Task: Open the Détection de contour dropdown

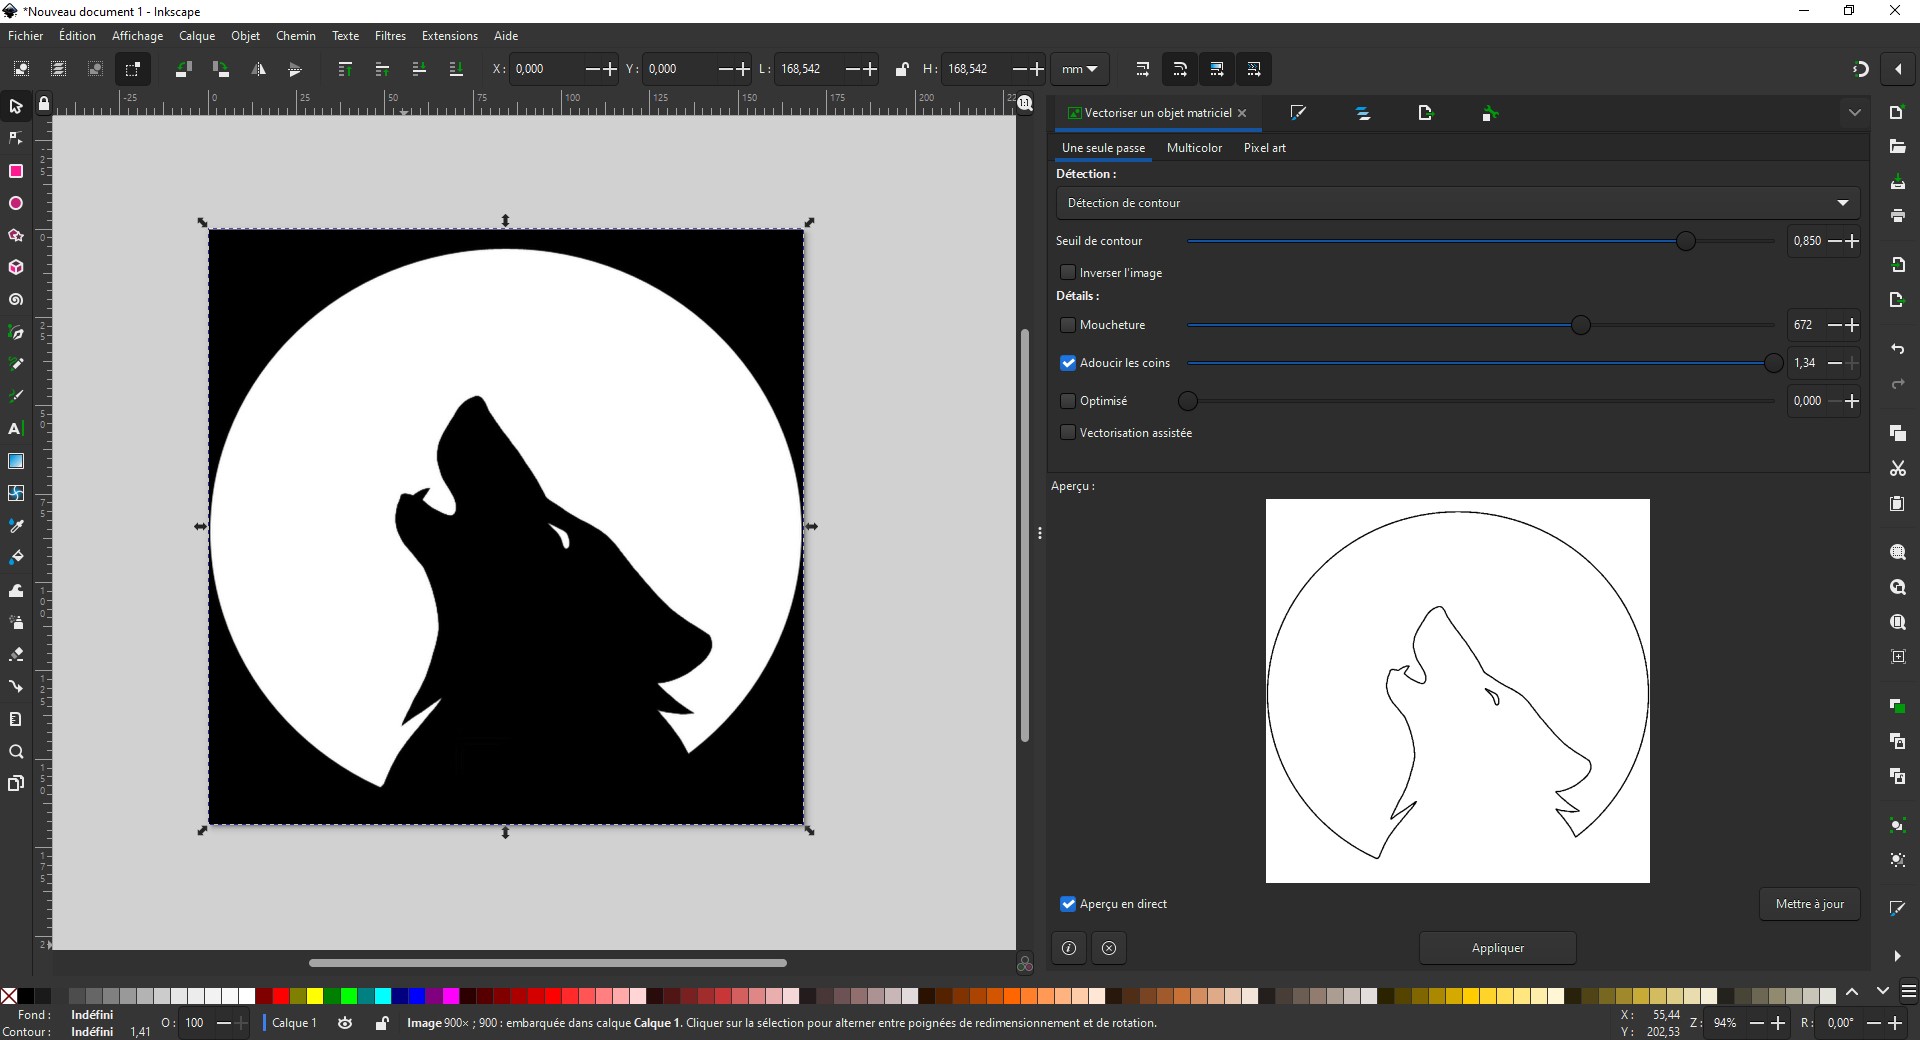Action: (1457, 203)
